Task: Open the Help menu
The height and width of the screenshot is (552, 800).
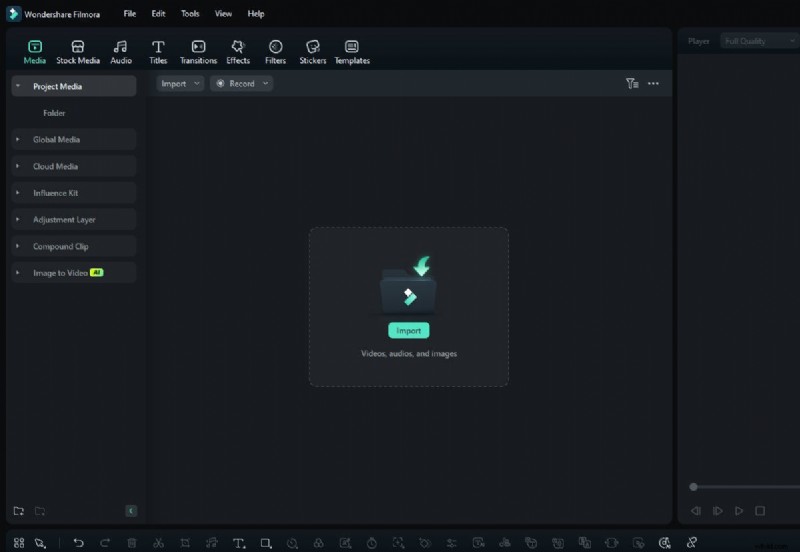Action: point(256,14)
